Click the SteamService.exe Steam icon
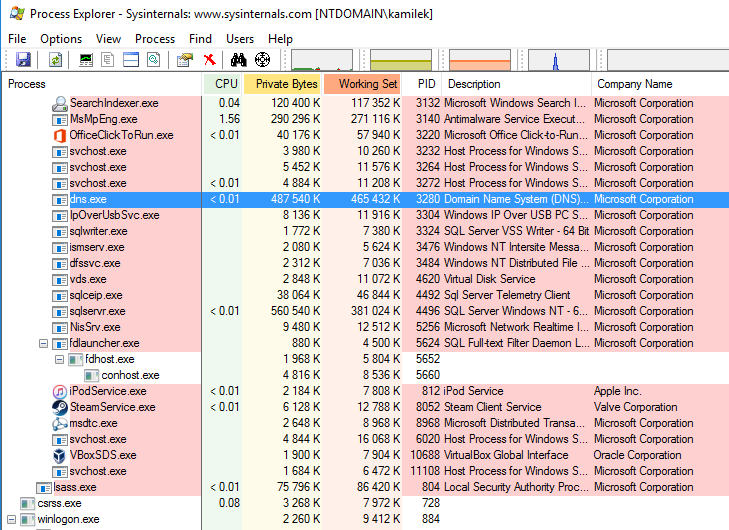Viewport: 729px width, 530px height. point(60,408)
